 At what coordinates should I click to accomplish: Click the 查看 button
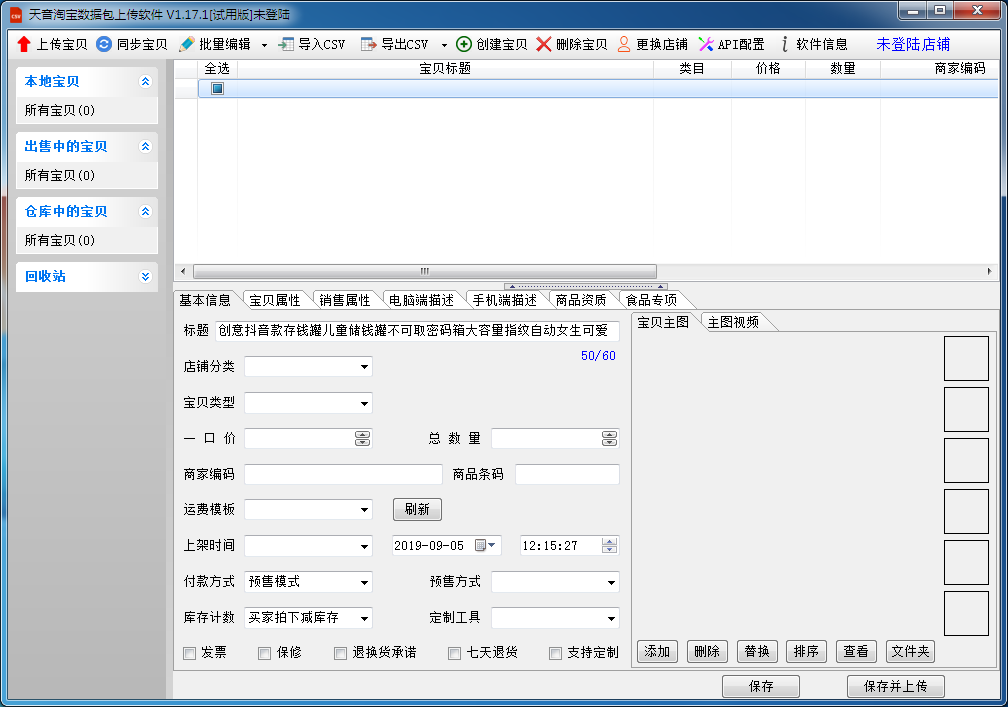tap(856, 652)
